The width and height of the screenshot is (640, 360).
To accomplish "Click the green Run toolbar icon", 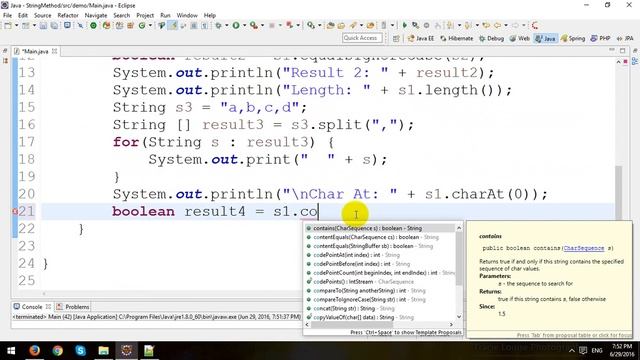I will coord(236,25).
